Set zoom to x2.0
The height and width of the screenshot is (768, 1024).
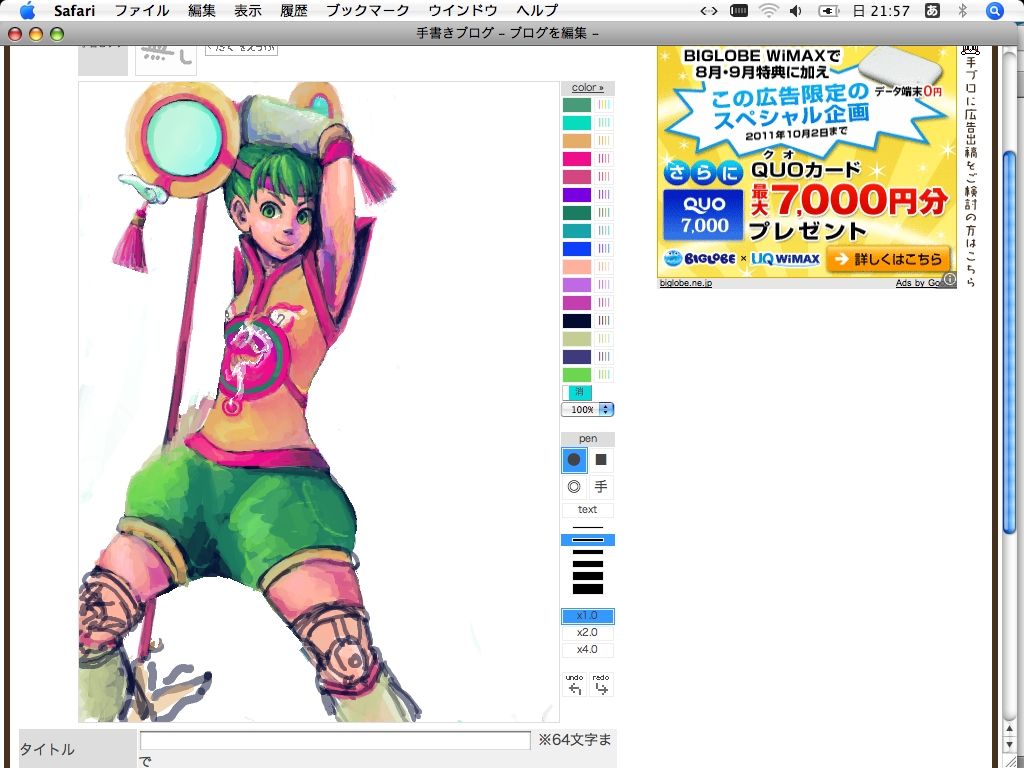[587, 633]
